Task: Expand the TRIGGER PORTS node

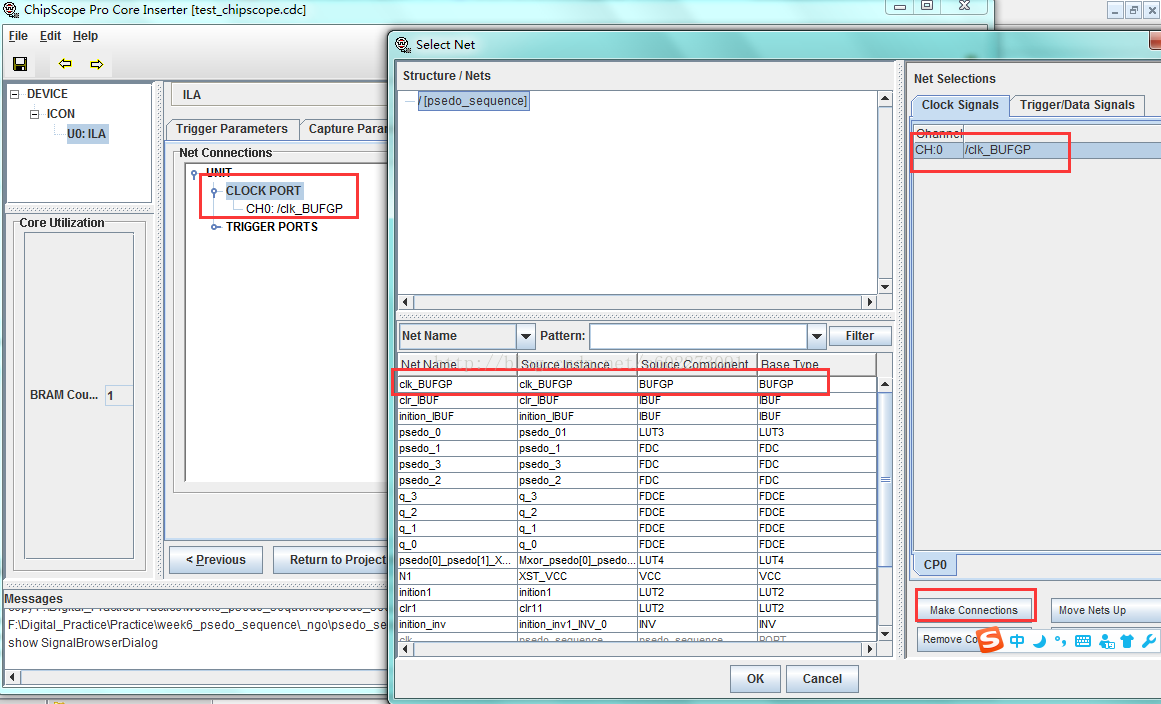Action: coord(215,227)
